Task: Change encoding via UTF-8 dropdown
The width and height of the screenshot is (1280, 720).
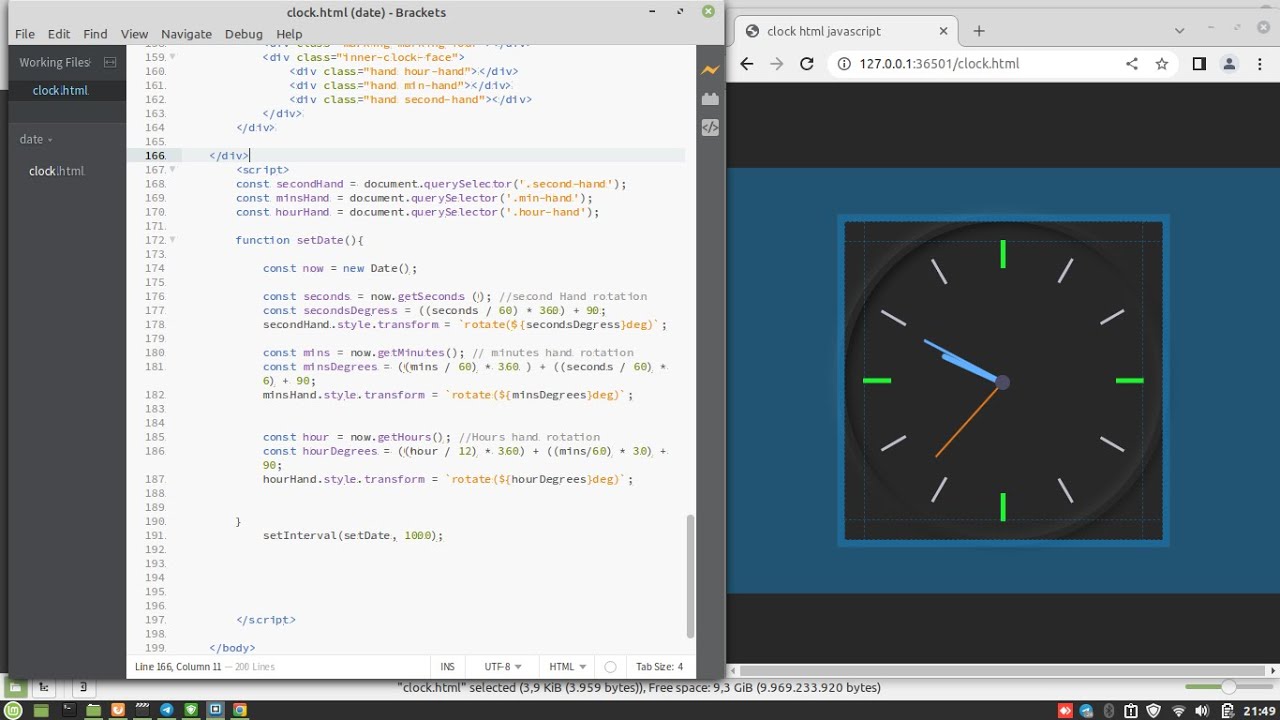Action: tap(503, 667)
